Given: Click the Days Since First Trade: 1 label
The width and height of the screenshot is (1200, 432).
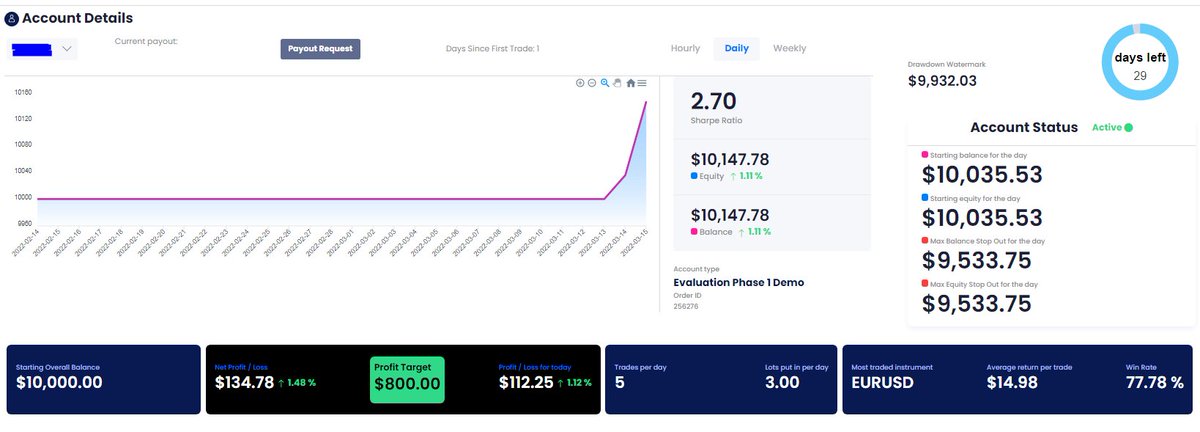Looking at the screenshot, I should (492, 48).
